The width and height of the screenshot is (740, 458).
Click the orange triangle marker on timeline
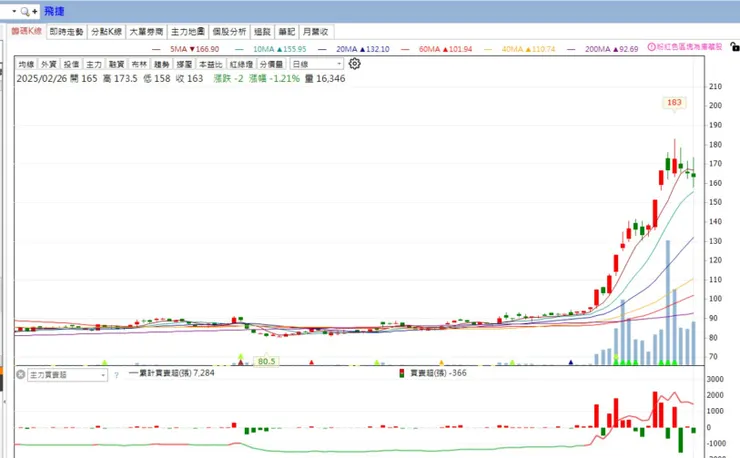point(441,362)
